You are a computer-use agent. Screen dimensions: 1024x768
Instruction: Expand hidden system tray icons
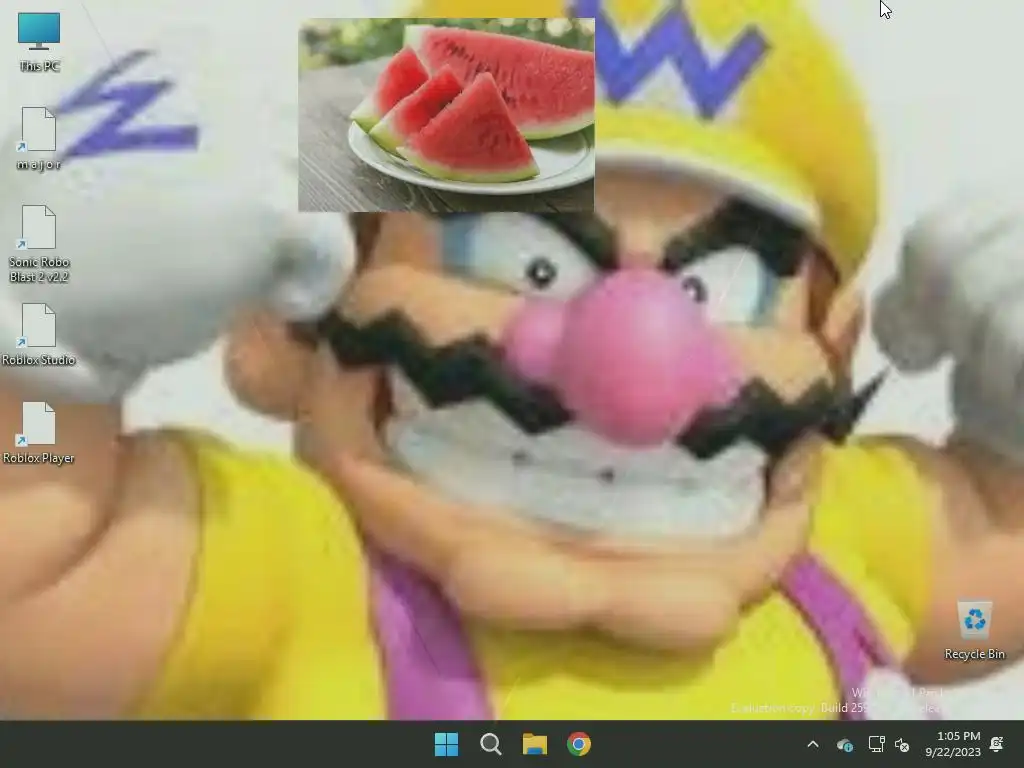(x=813, y=744)
